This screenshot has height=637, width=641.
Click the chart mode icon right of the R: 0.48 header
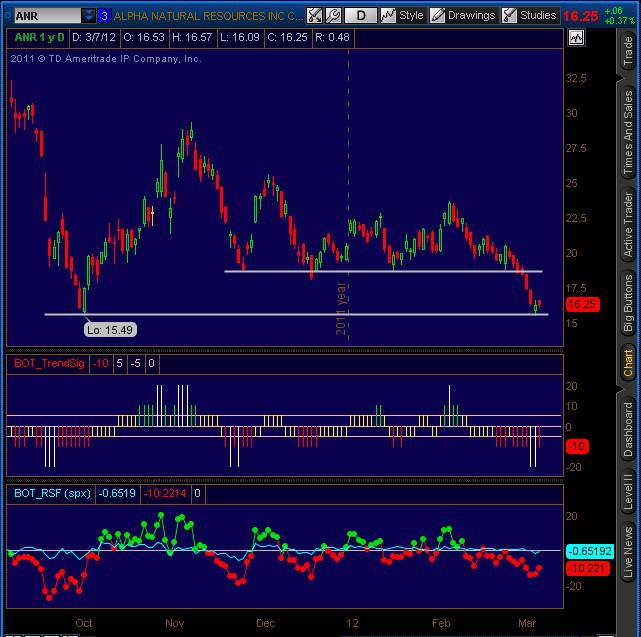[x=576, y=38]
